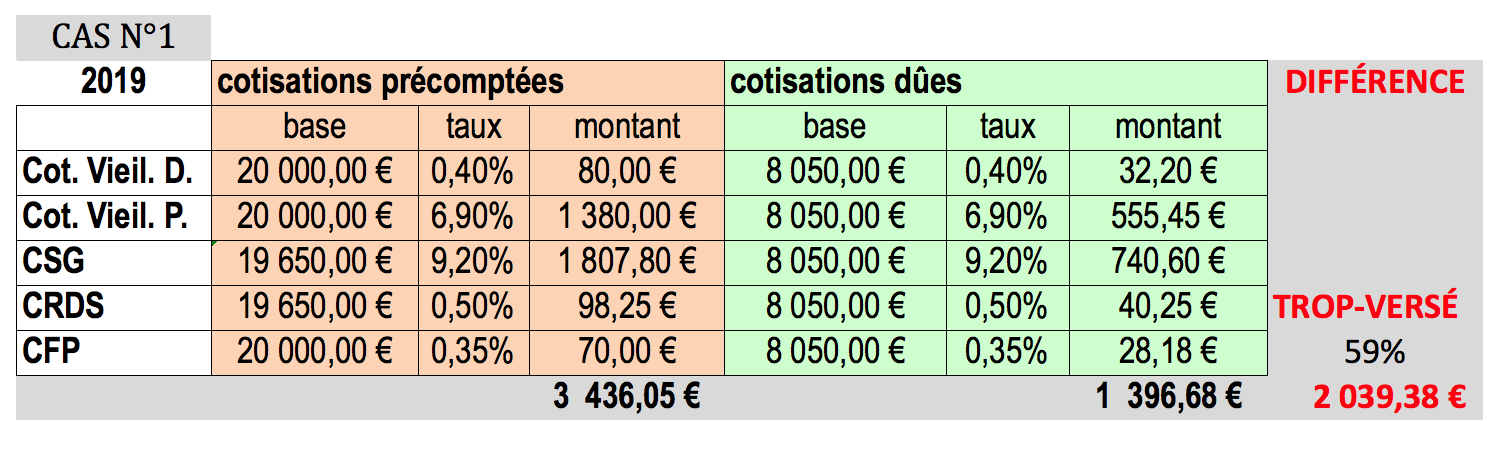1501x451 pixels.
Task: Select the Cot. Vieil. P. row label
Action: point(113,217)
